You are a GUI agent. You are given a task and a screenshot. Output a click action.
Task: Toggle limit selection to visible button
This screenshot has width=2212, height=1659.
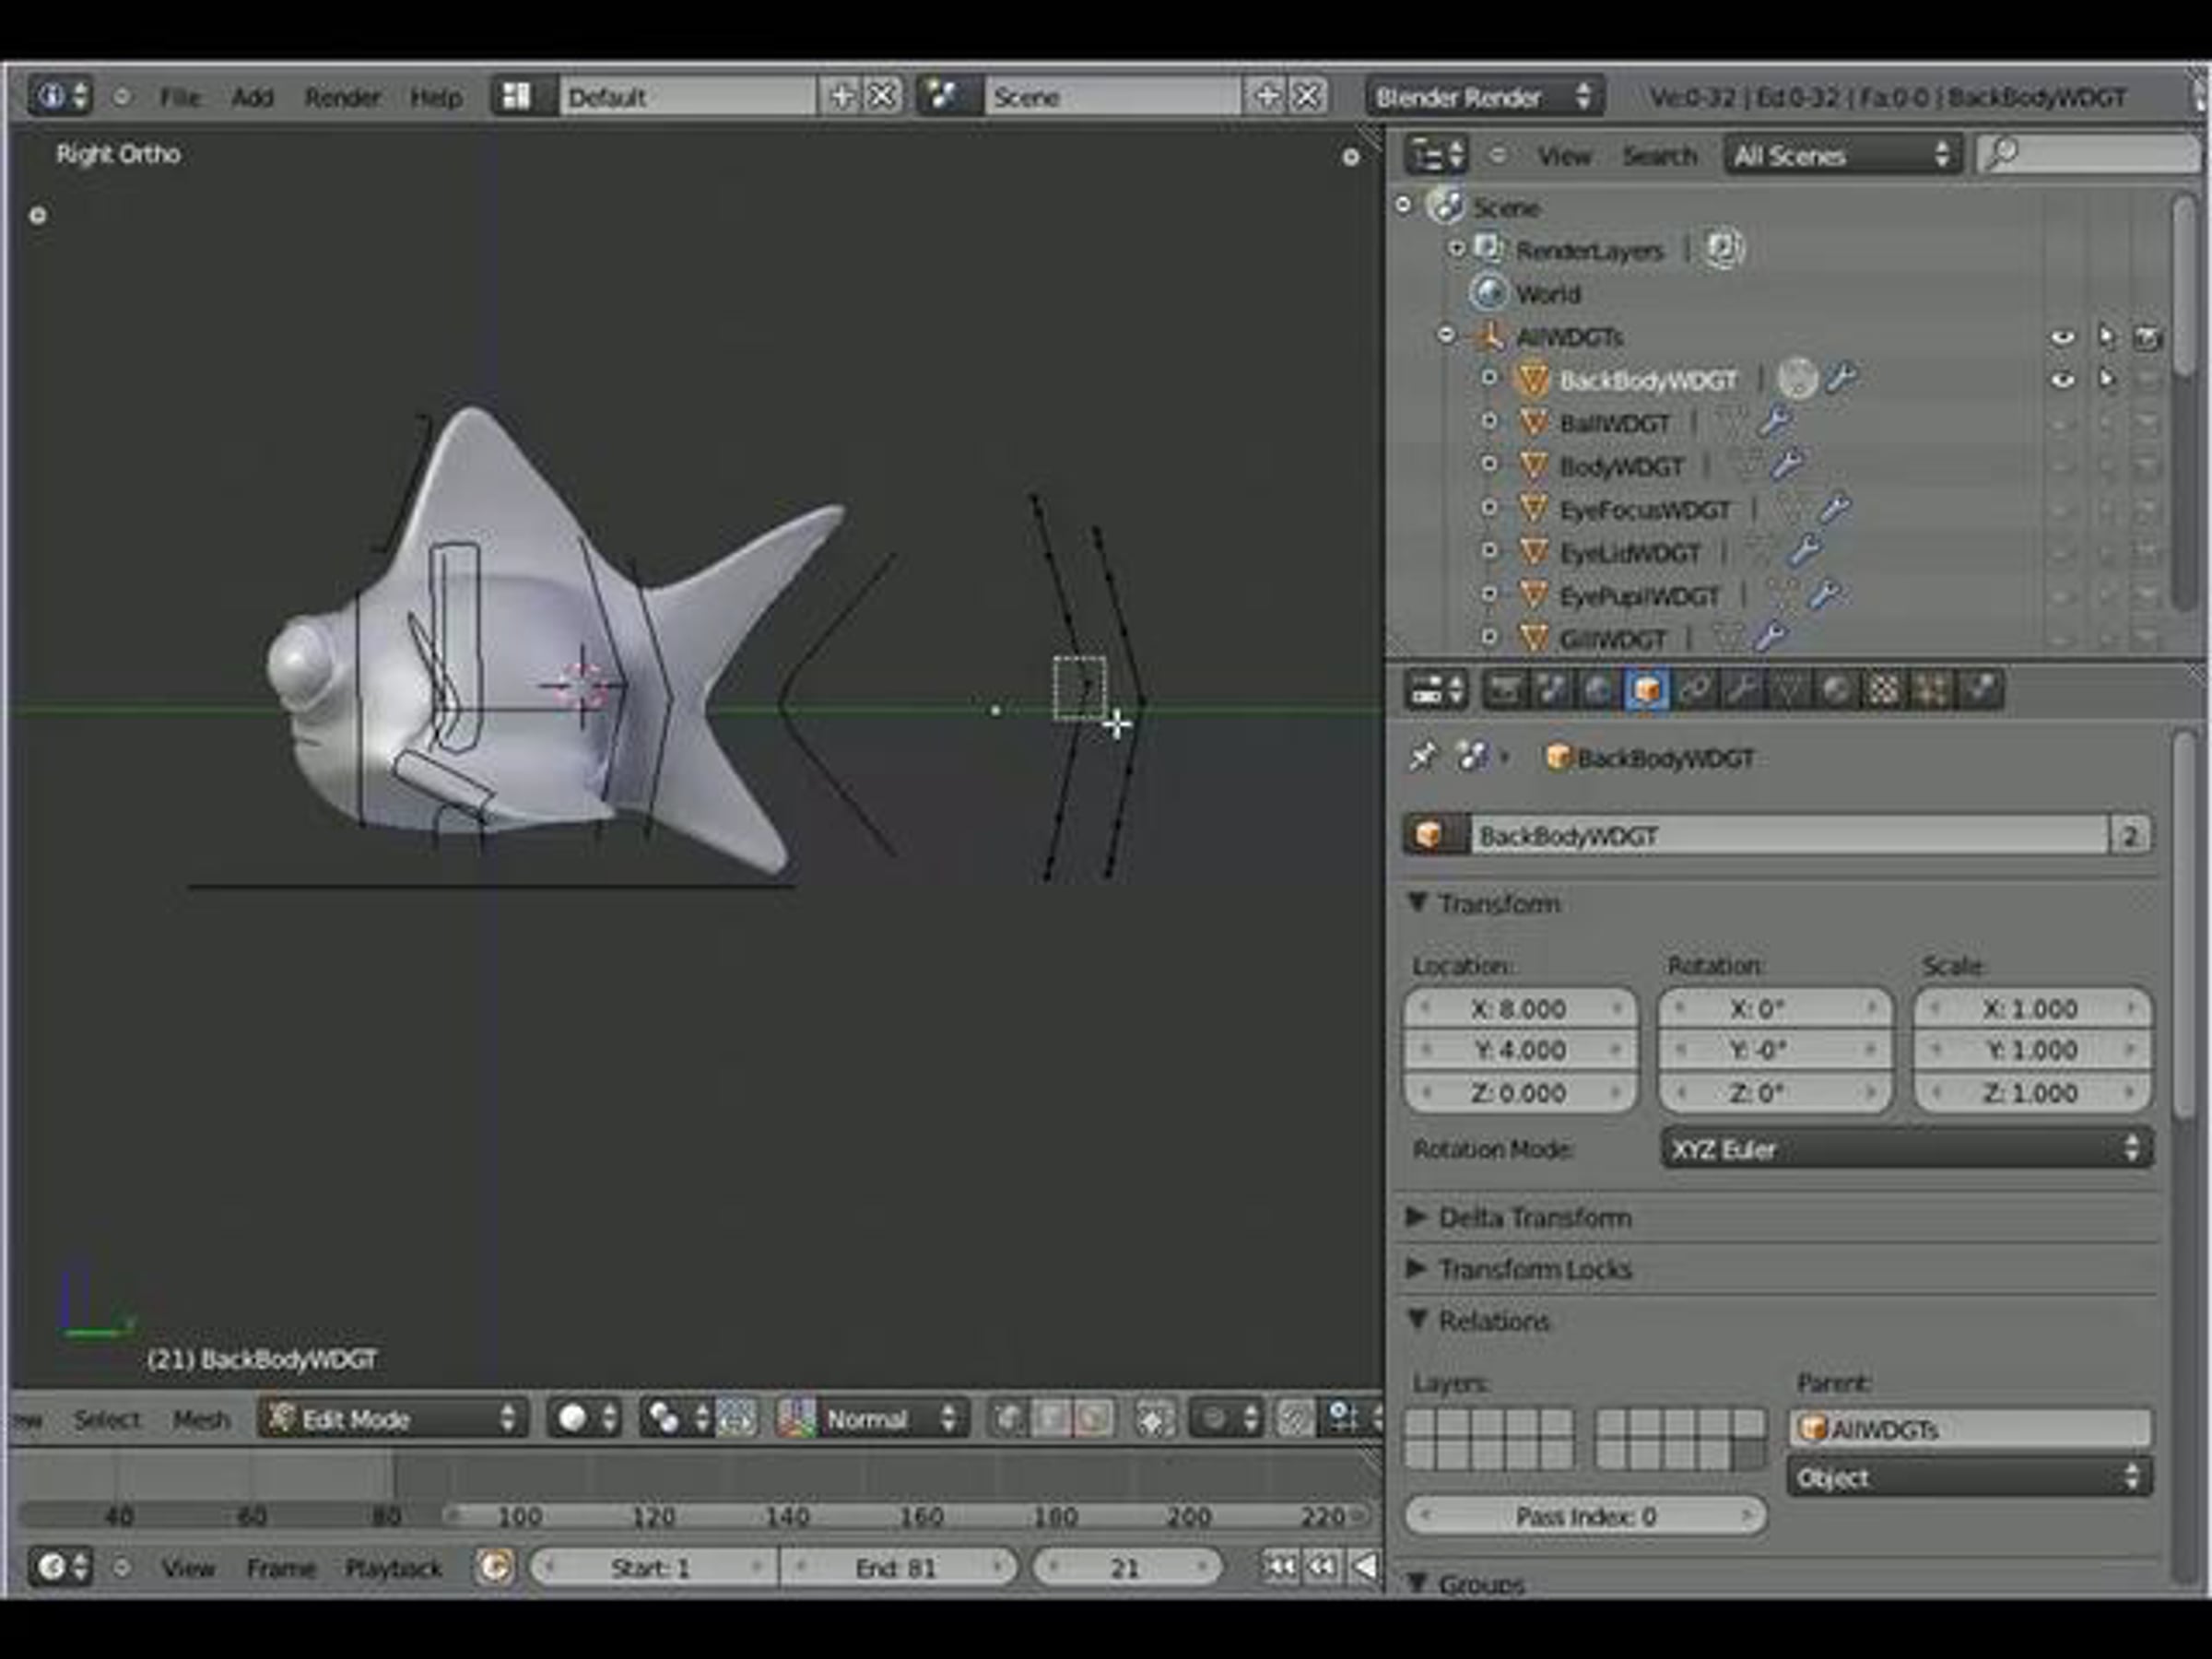click(1153, 1418)
